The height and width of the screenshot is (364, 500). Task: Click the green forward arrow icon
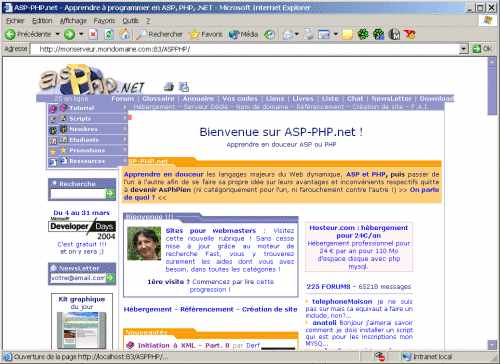(69, 34)
